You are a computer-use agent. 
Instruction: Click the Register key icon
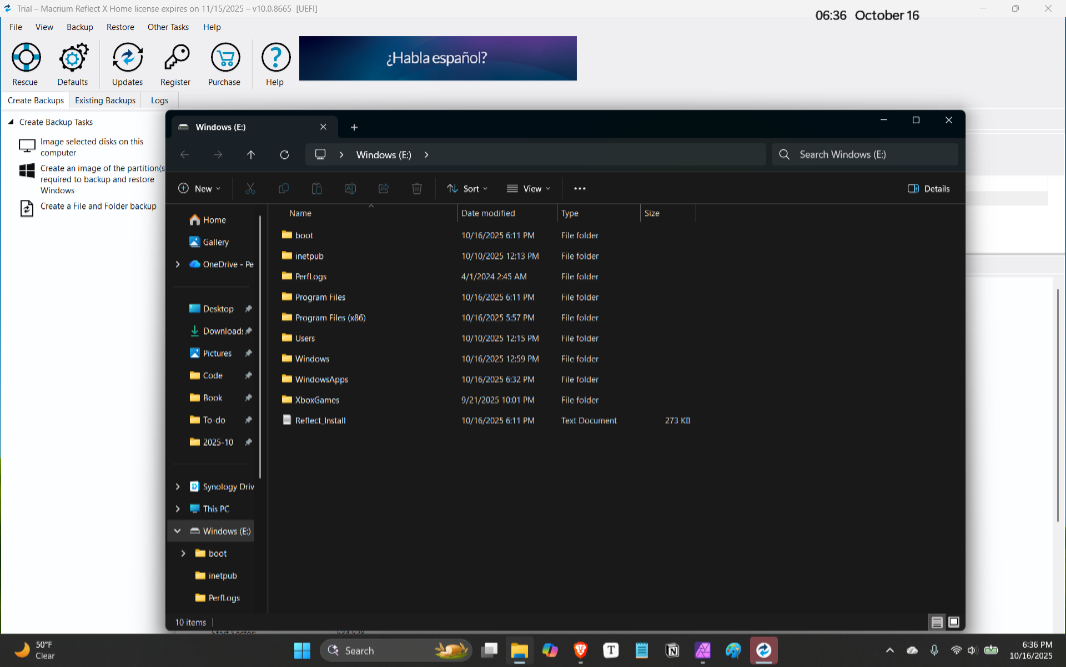(176, 64)
